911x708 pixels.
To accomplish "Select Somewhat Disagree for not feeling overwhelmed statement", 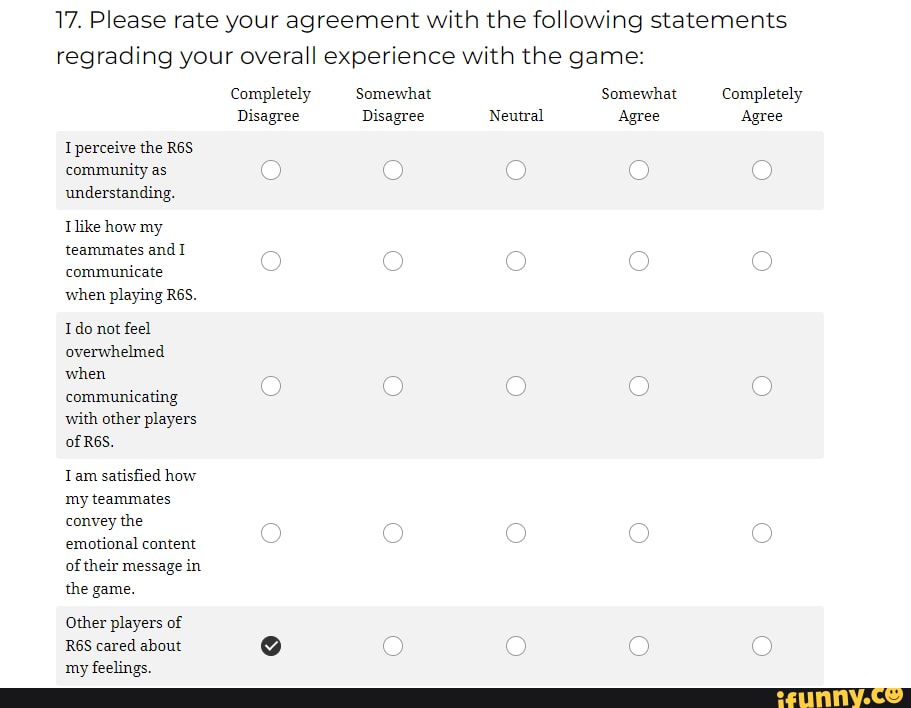I will tap(393, 386).
